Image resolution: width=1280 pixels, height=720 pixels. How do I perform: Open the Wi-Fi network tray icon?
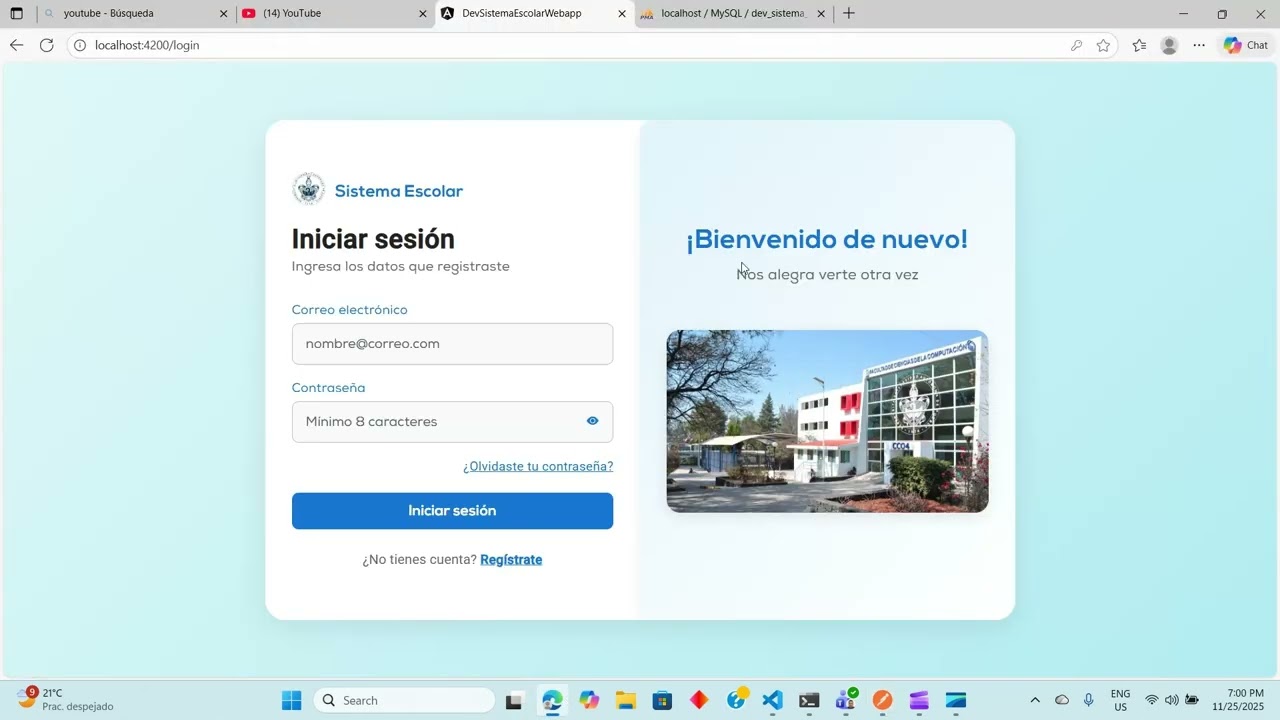point(1152,700)
